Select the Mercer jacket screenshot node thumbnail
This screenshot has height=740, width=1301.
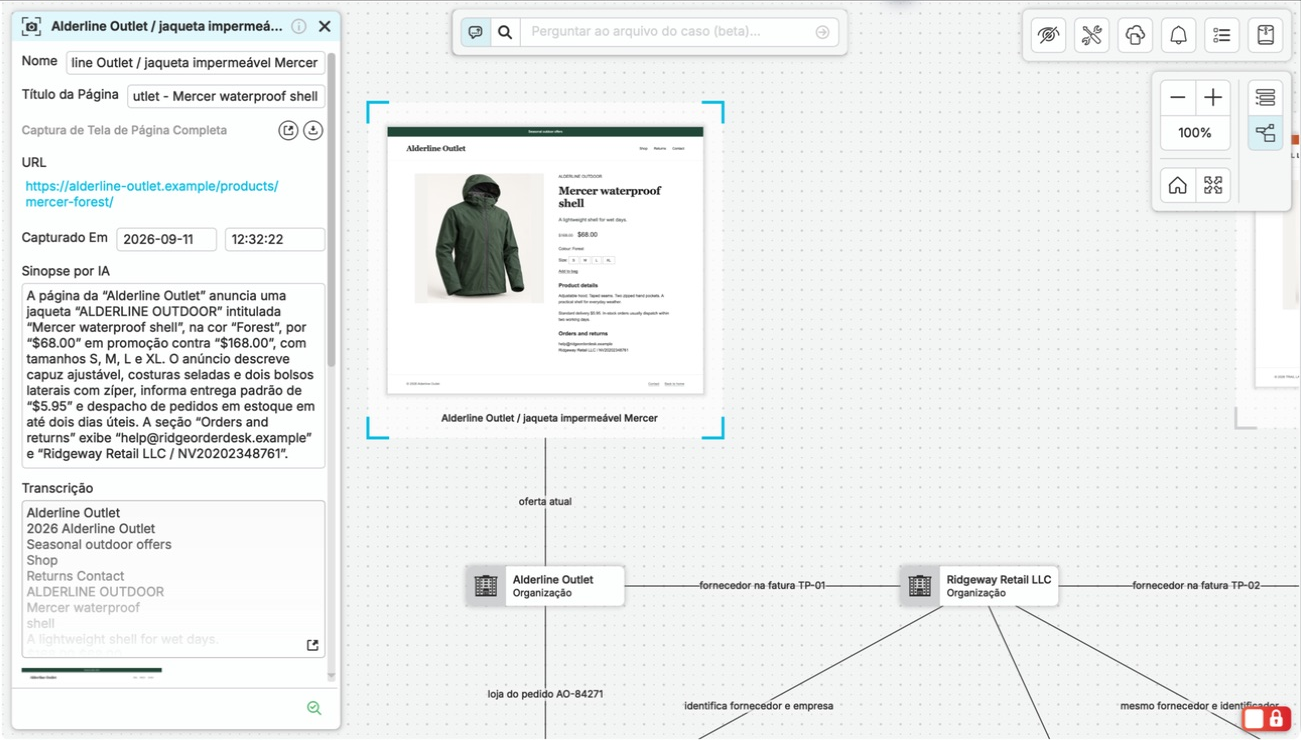click(x=546, y=260)
